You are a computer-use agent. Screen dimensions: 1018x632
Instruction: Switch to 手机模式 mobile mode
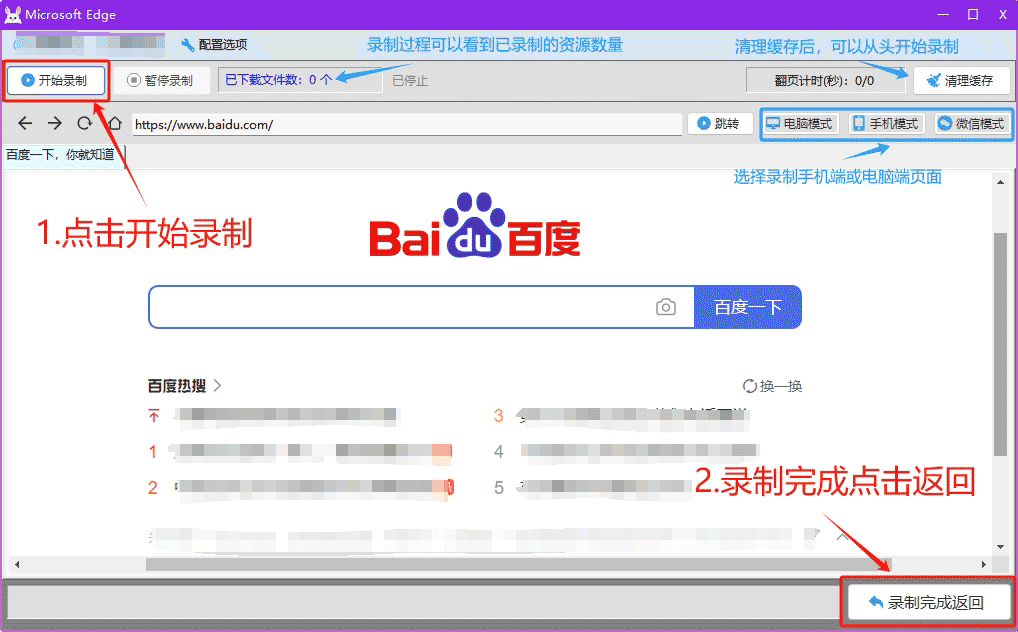(x=886, y=123)
